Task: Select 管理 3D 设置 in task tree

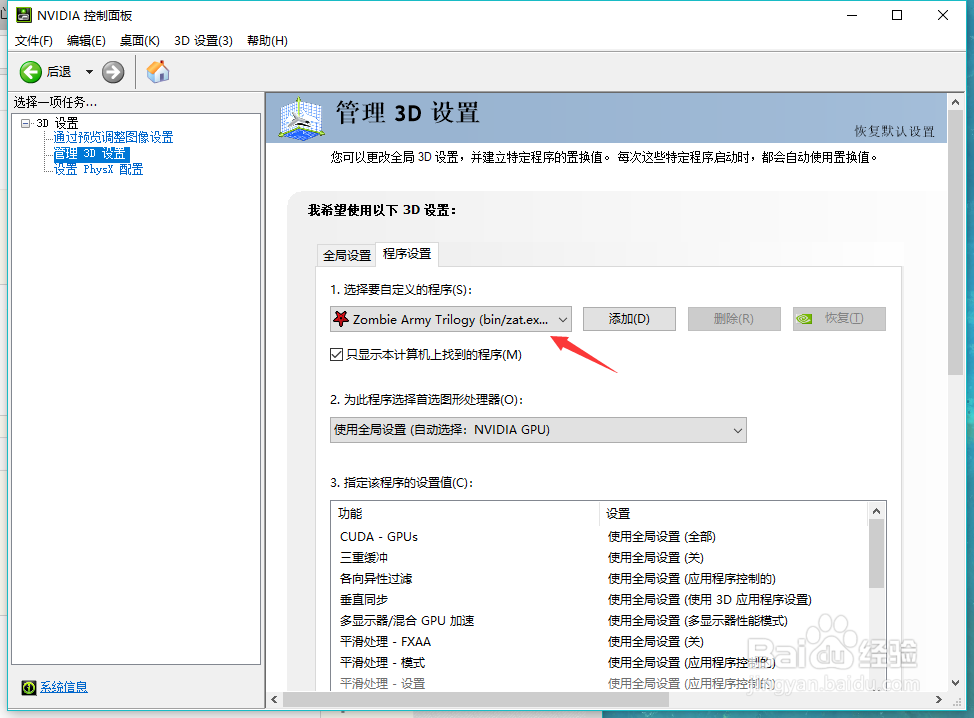Action: click(91, 153)
